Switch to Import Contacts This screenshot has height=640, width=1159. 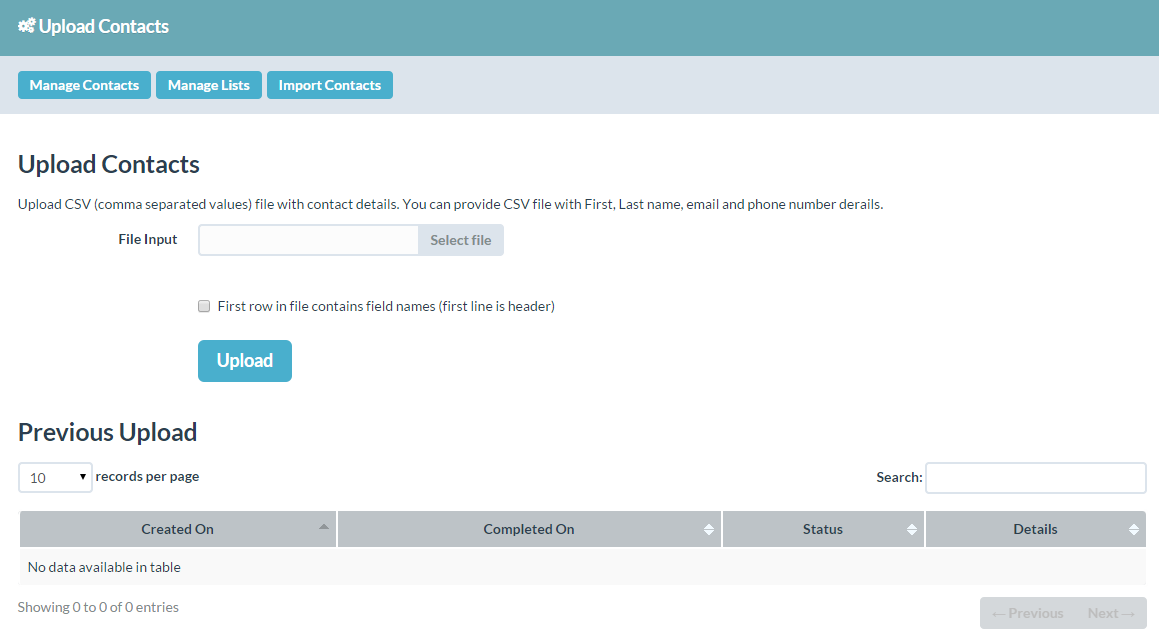click(330, 85)
